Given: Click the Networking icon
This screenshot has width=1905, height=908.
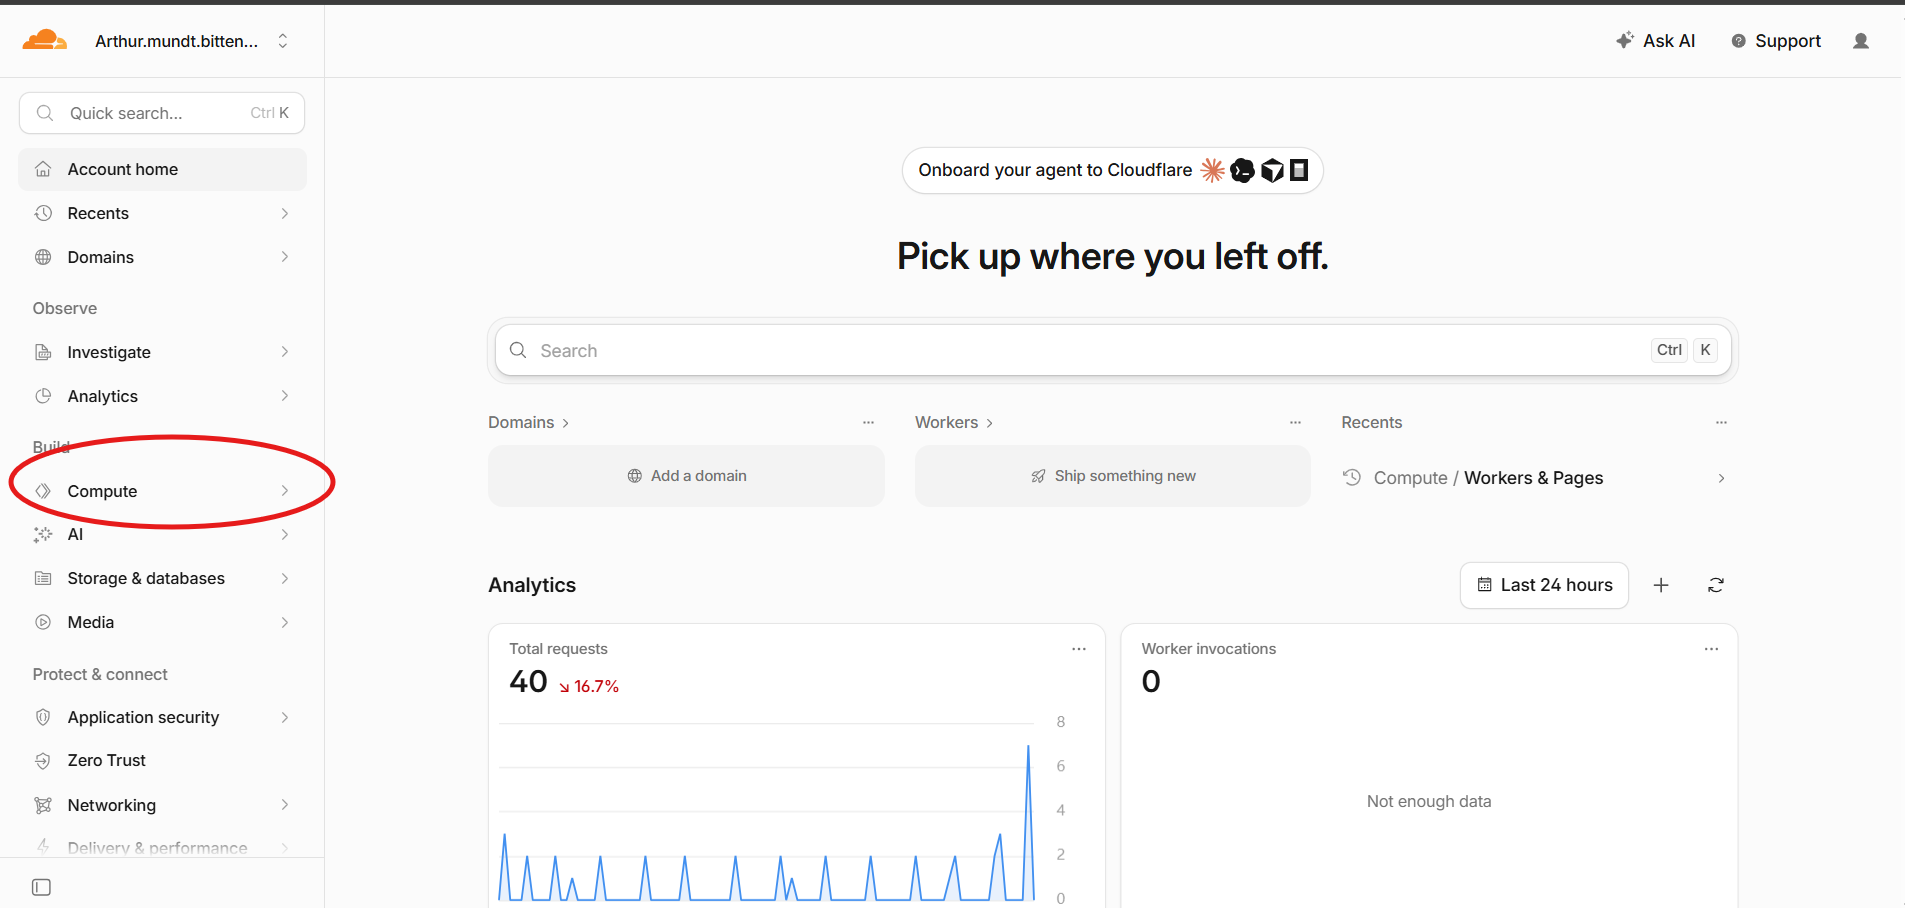Looking at the screenshot, I should [43, 805].
